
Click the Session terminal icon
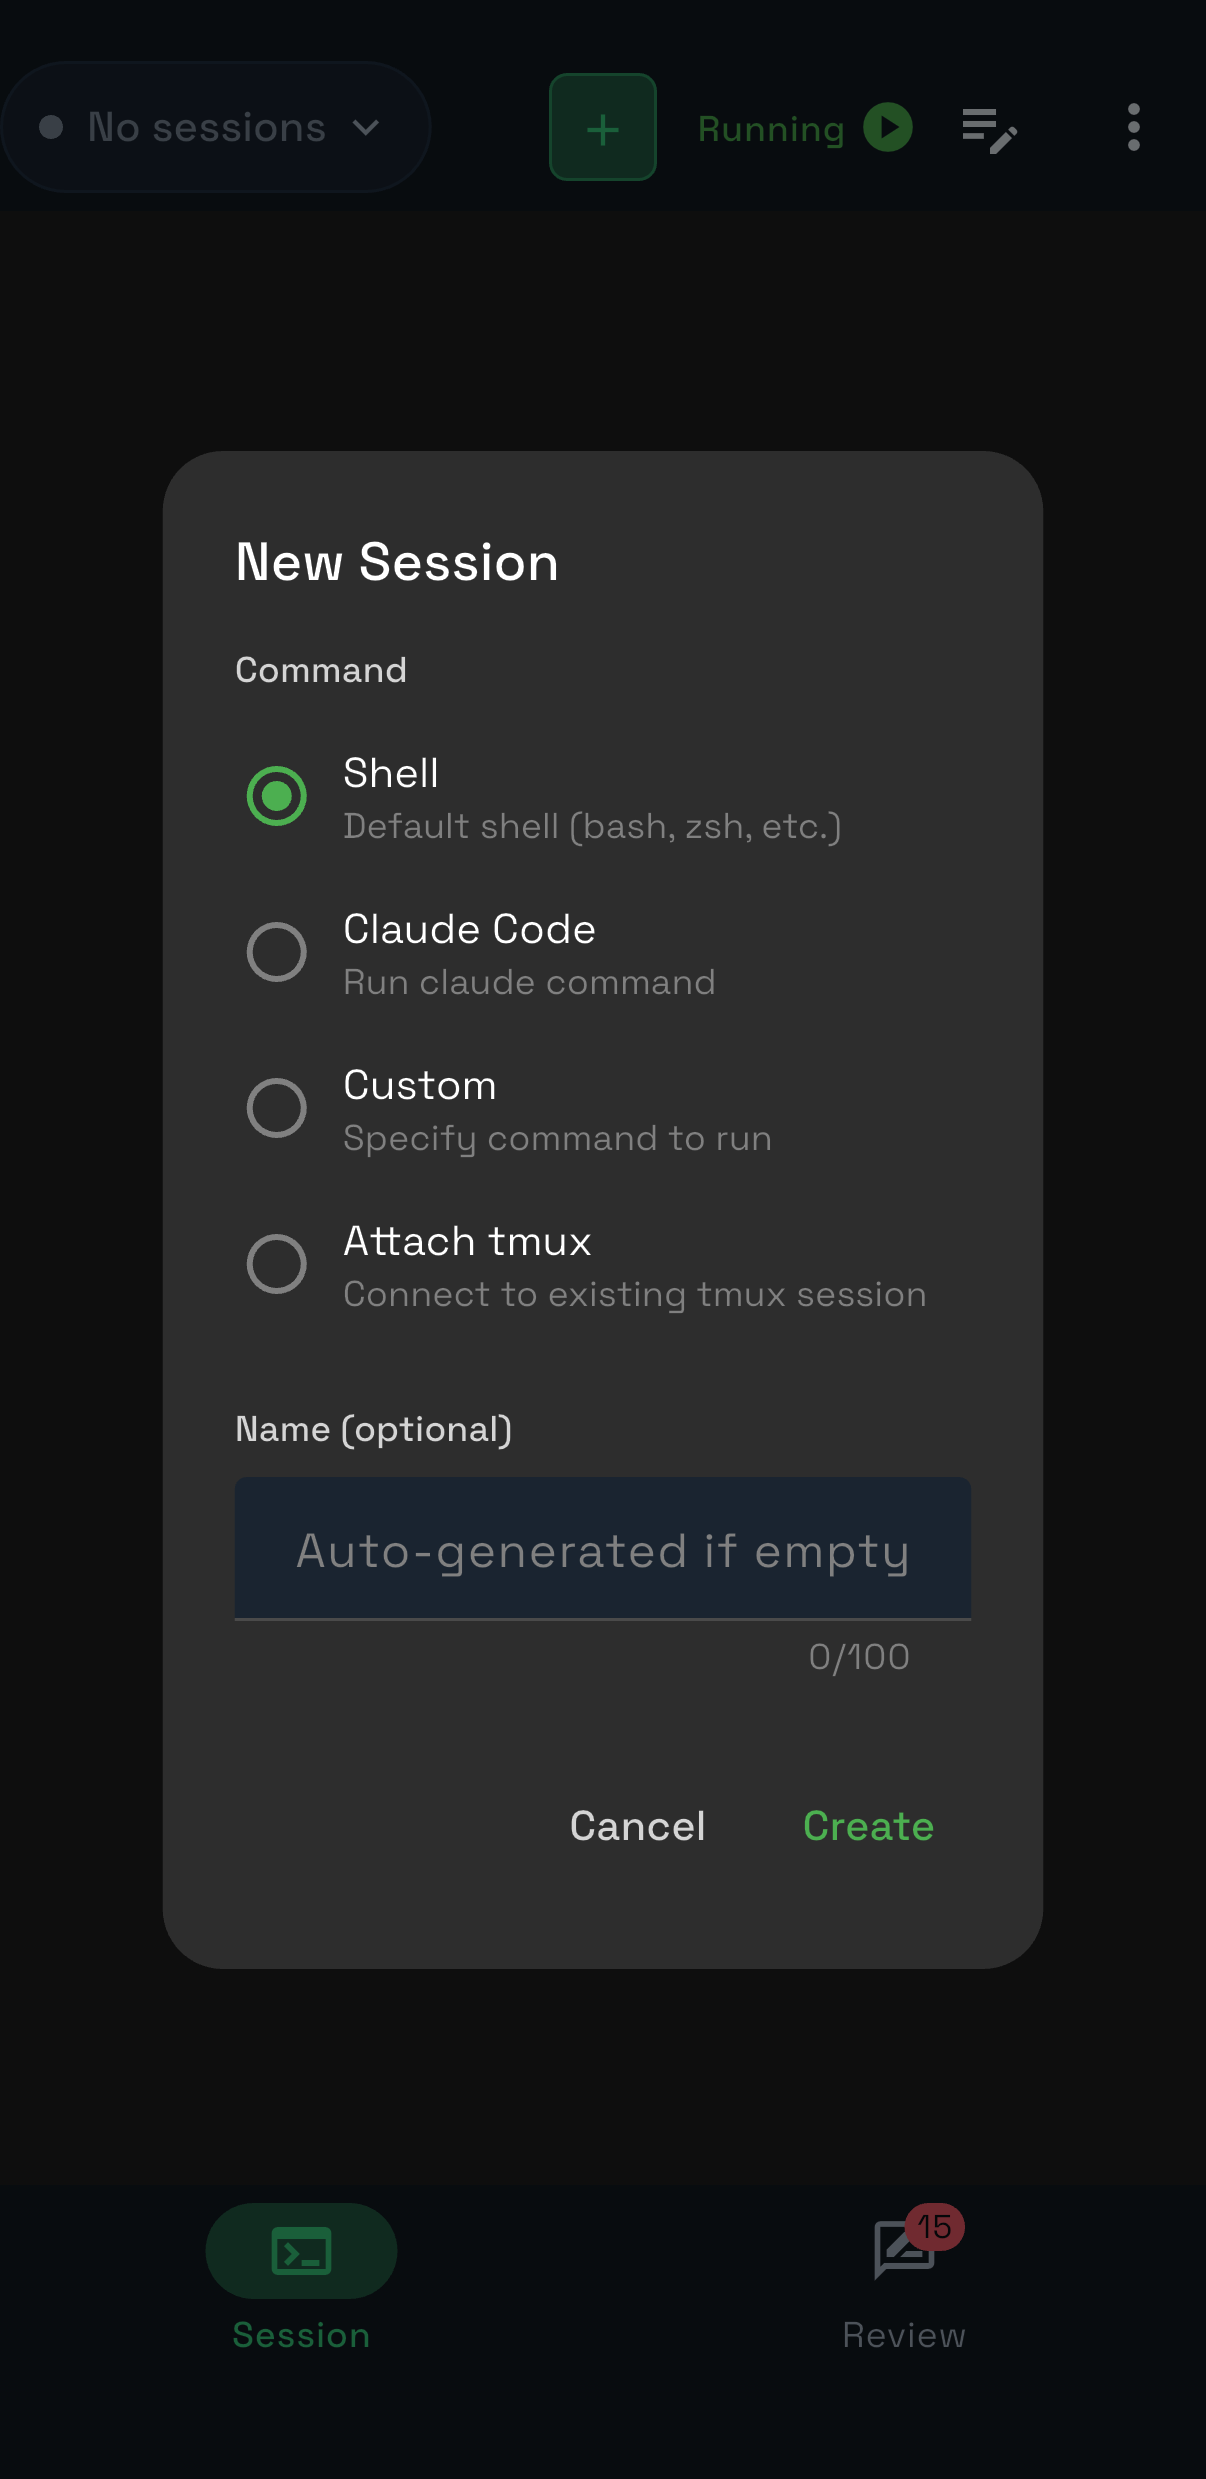[301, 2251]
